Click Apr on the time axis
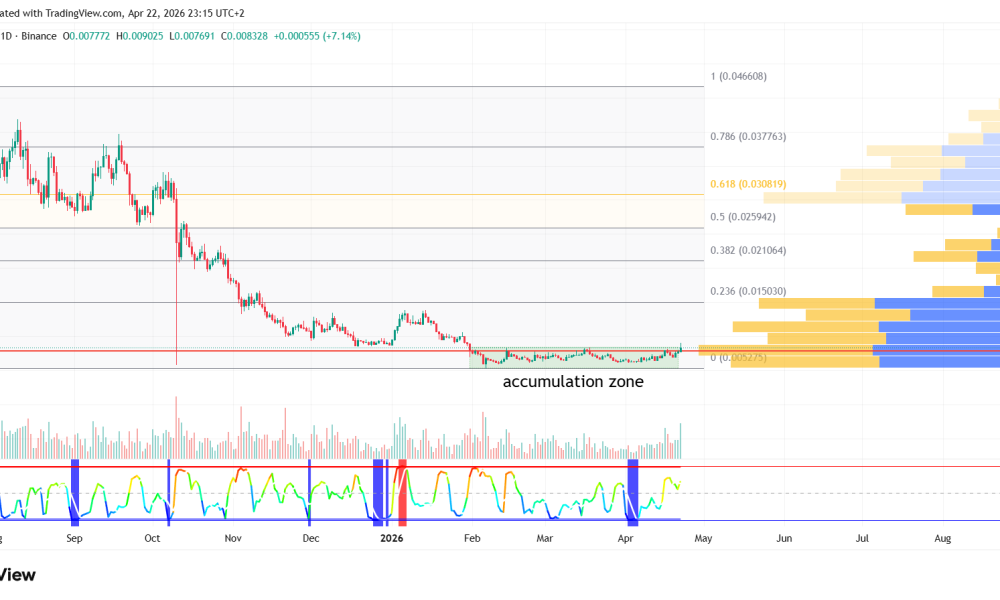The height and width of the screenshot is (600, 1000). [625, 538]
